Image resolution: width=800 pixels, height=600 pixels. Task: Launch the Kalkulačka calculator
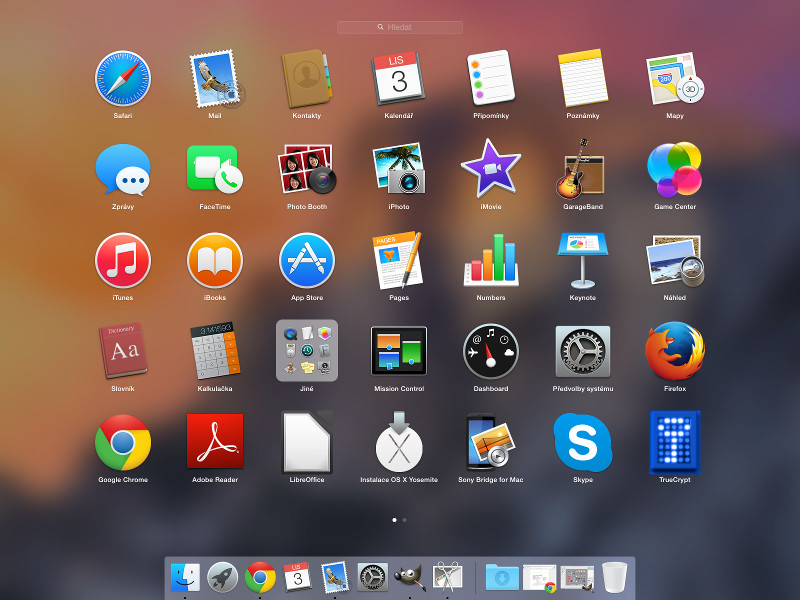point(215,351)
